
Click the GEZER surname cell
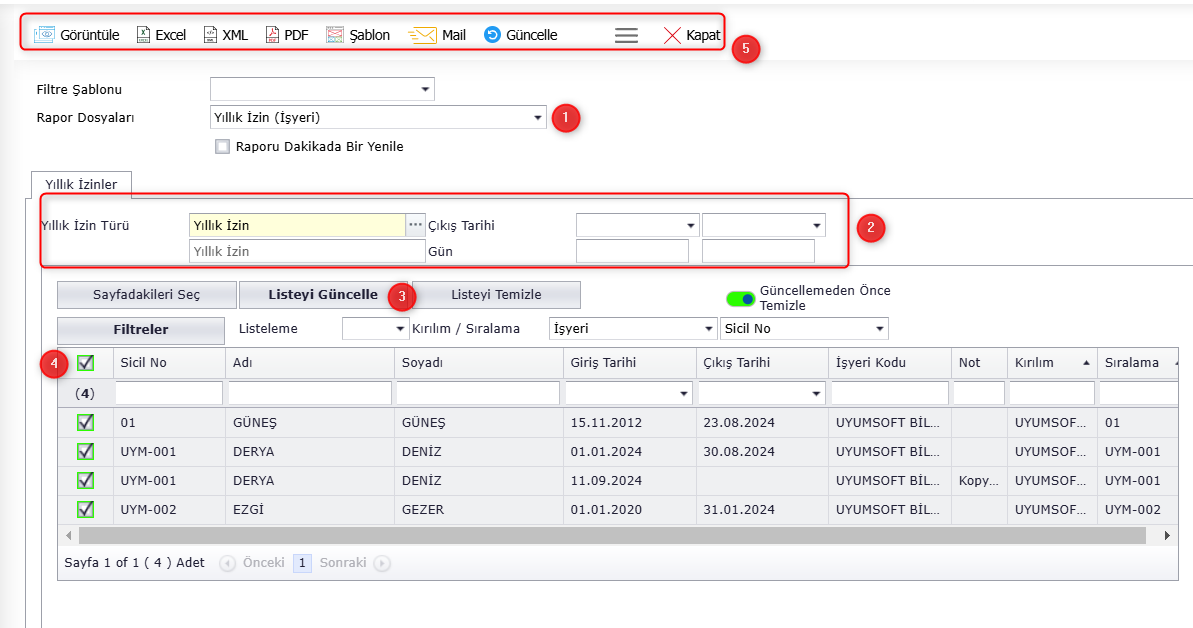(478, 509)
